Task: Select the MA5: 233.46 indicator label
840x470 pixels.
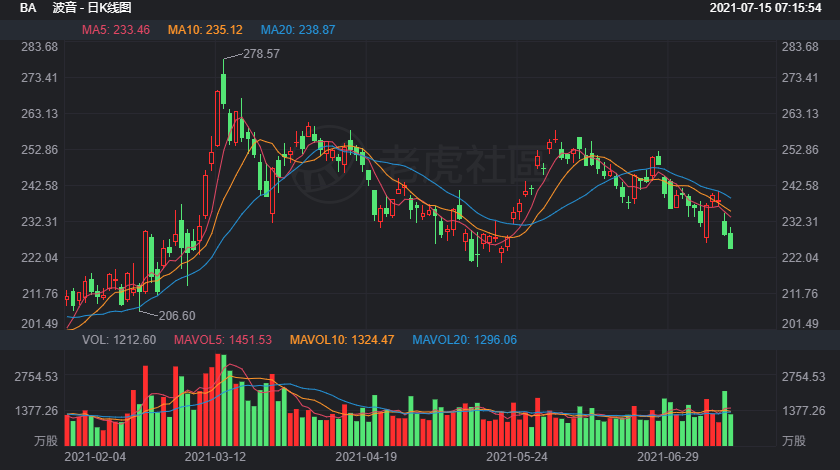Action: click(116, 30)
